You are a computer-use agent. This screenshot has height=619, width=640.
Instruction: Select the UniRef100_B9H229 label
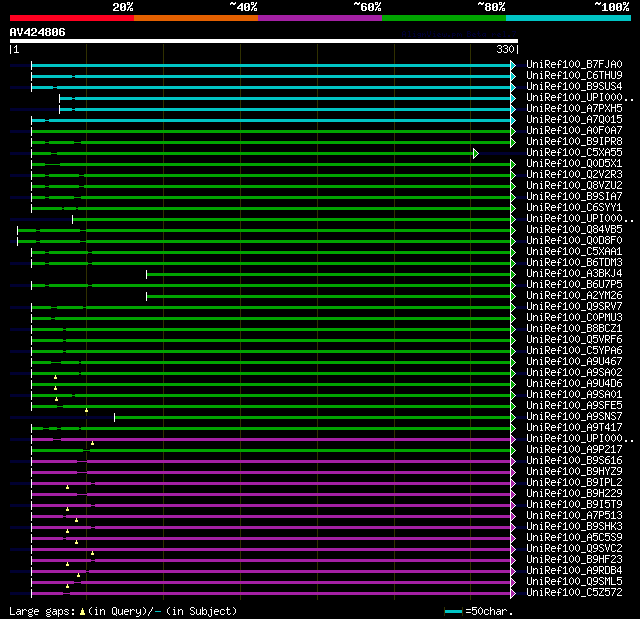pos(574,494)
